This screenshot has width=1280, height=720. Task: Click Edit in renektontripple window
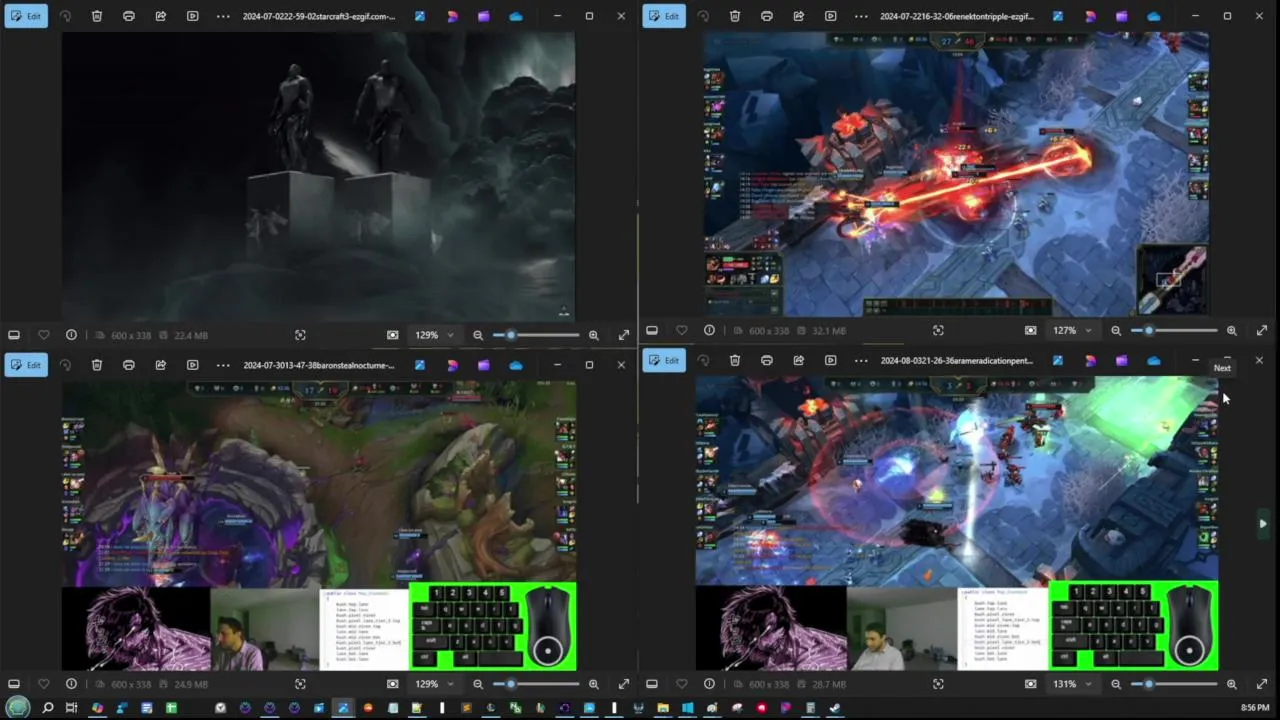coord(664,16)
